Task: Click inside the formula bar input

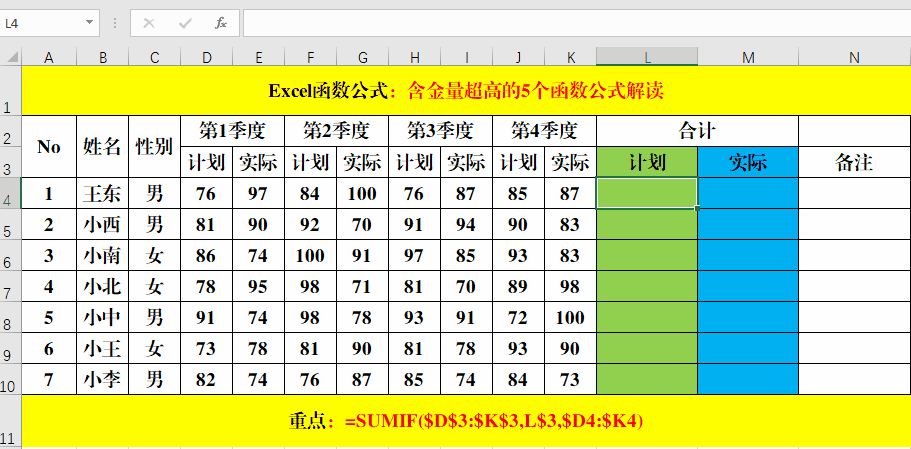Action: [576, 23]
